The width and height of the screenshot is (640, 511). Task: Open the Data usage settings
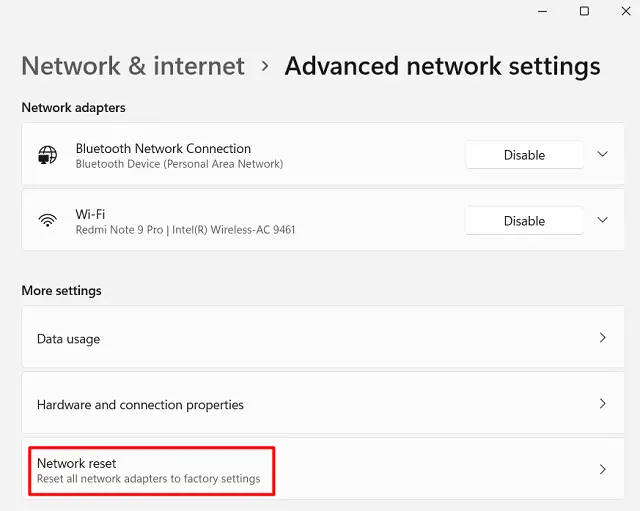pos(323,337)
